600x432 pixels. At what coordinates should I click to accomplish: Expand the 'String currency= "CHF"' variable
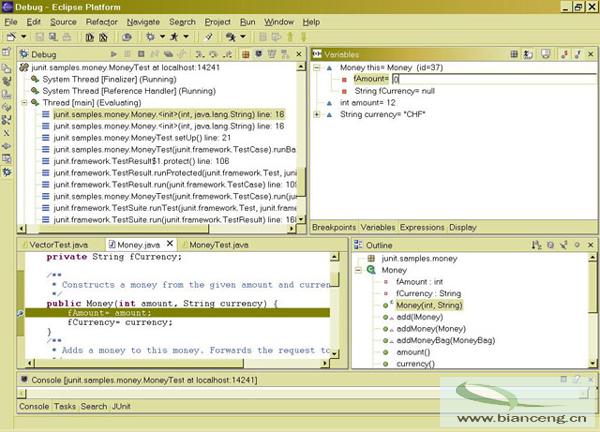coord(316,114)
